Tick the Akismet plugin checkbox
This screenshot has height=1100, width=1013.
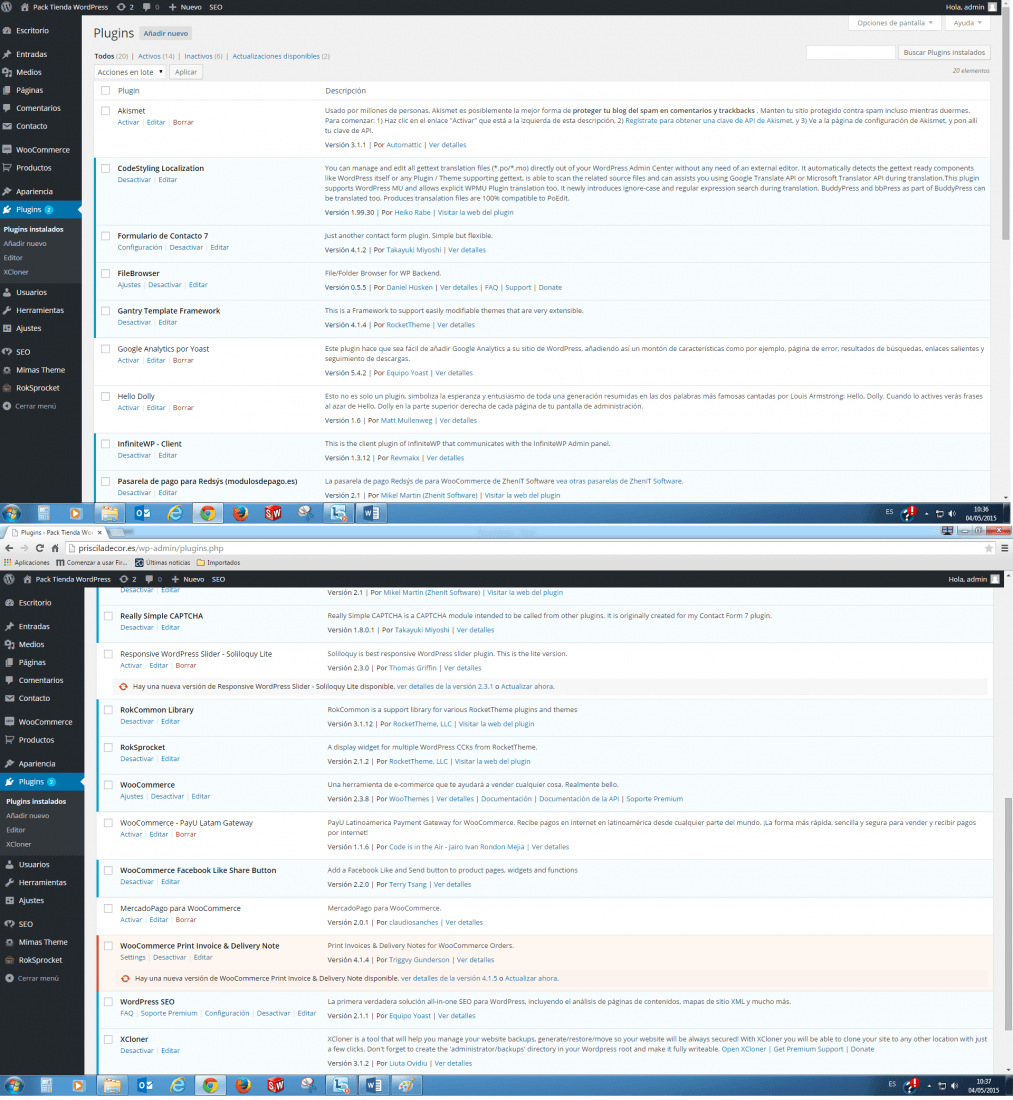click(x=105, y=111)
